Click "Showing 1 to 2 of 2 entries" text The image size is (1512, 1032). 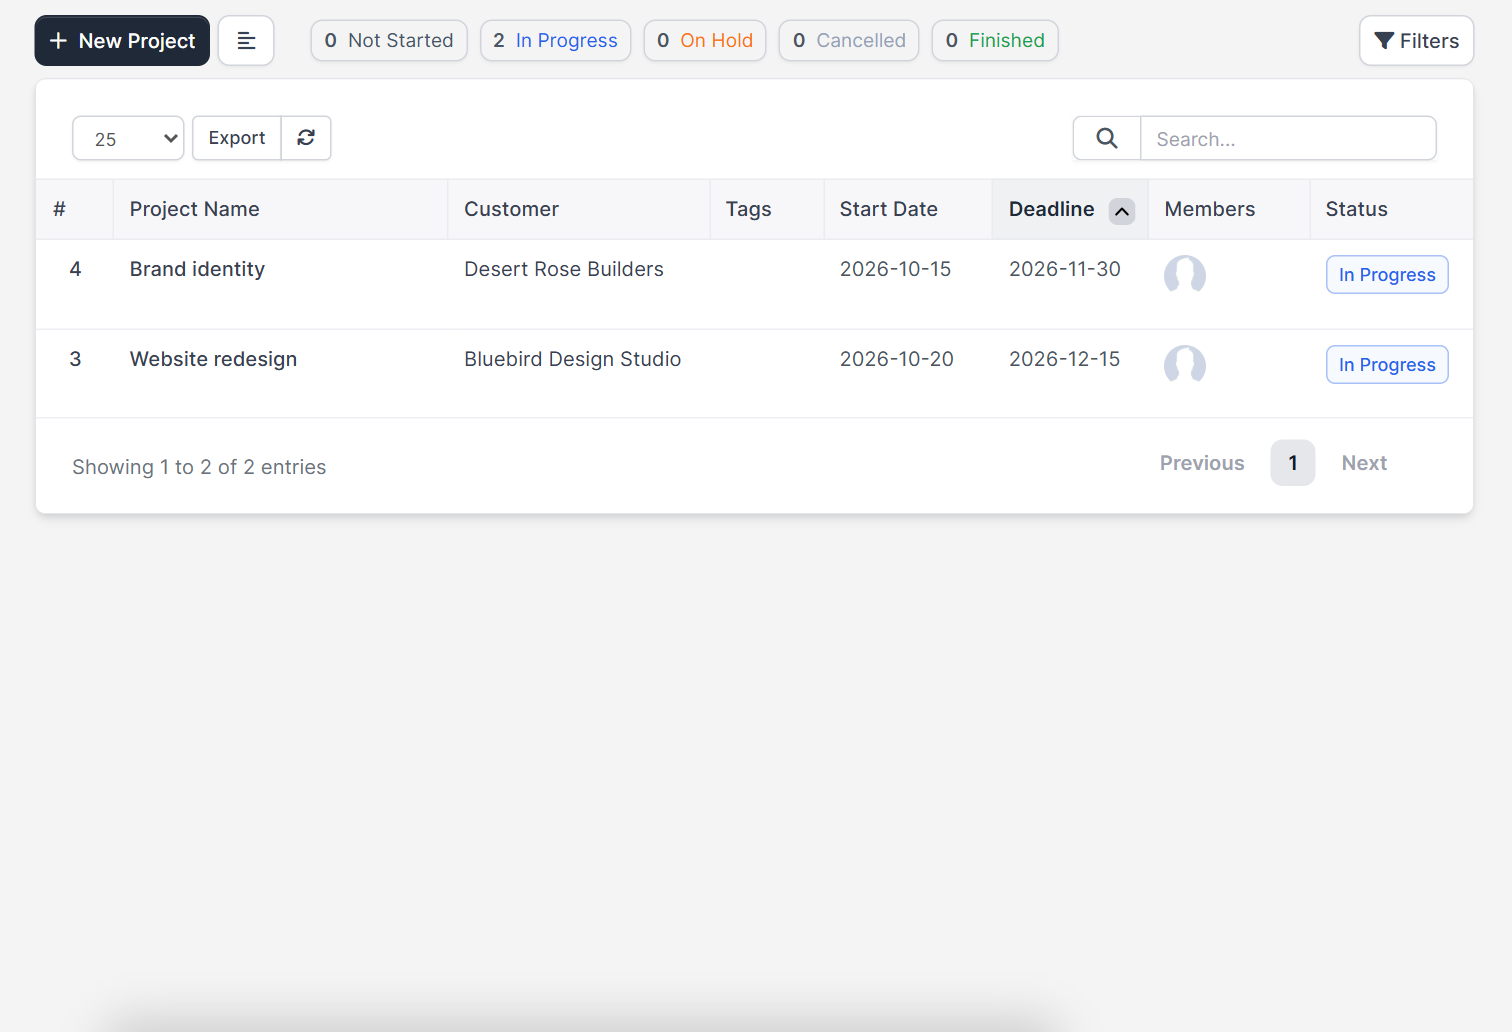coord(199,467)
